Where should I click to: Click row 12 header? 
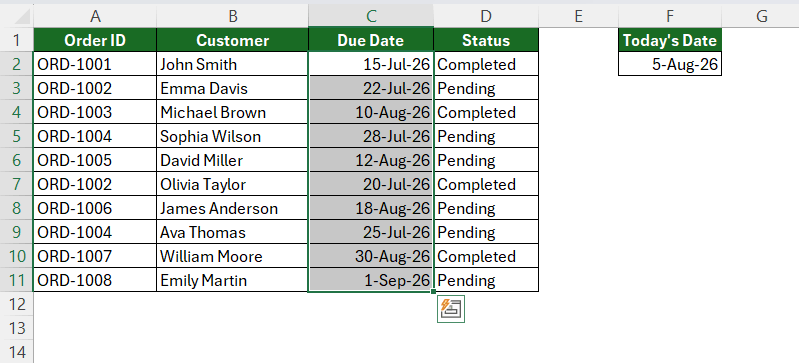[17, 304]
